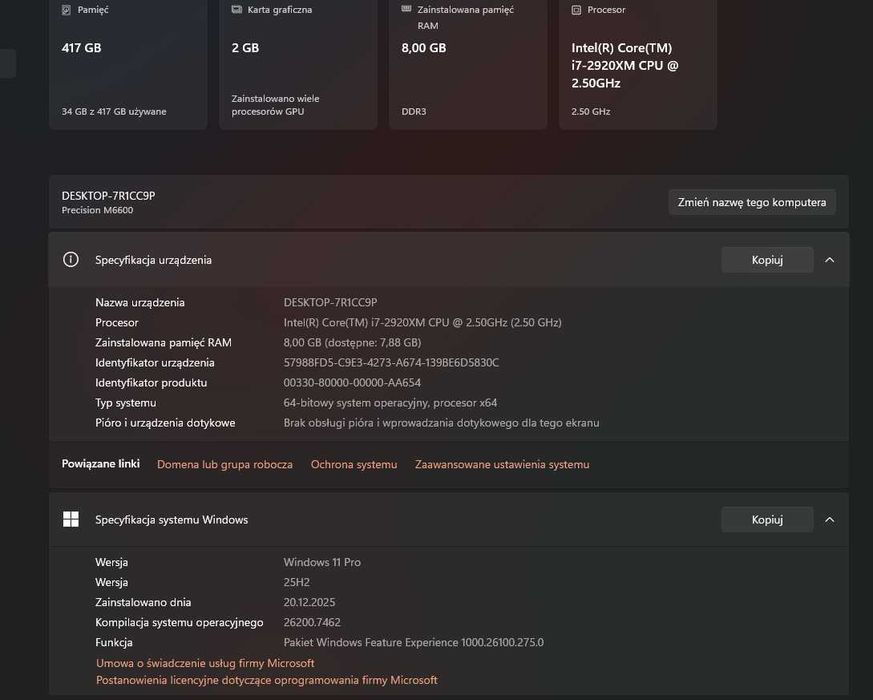Viewport: 873px width, 700px height.
Task: Click the Pamięć storage icon
Action: coord(66,10)
